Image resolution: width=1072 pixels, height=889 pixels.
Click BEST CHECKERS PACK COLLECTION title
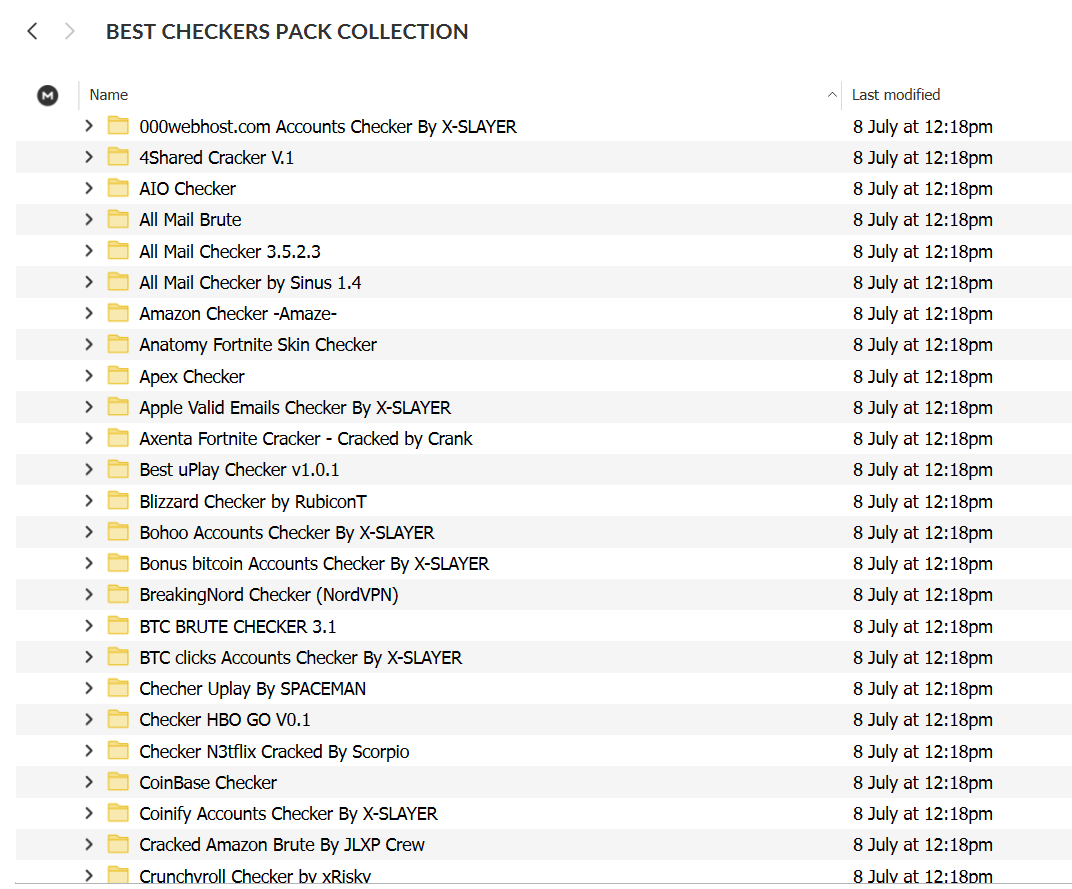(x=287, y=31)
